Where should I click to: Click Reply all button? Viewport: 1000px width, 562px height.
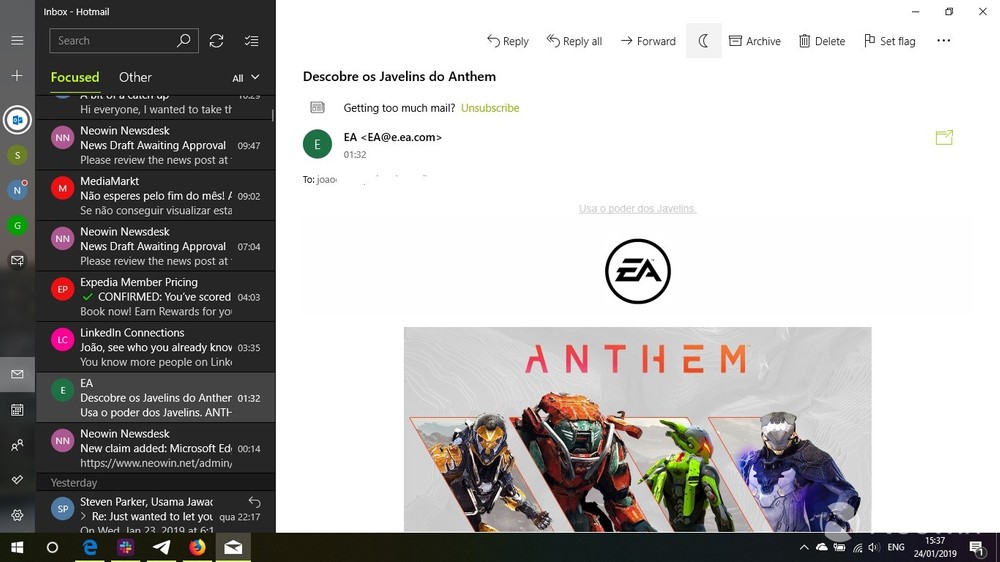coord(574,41)
